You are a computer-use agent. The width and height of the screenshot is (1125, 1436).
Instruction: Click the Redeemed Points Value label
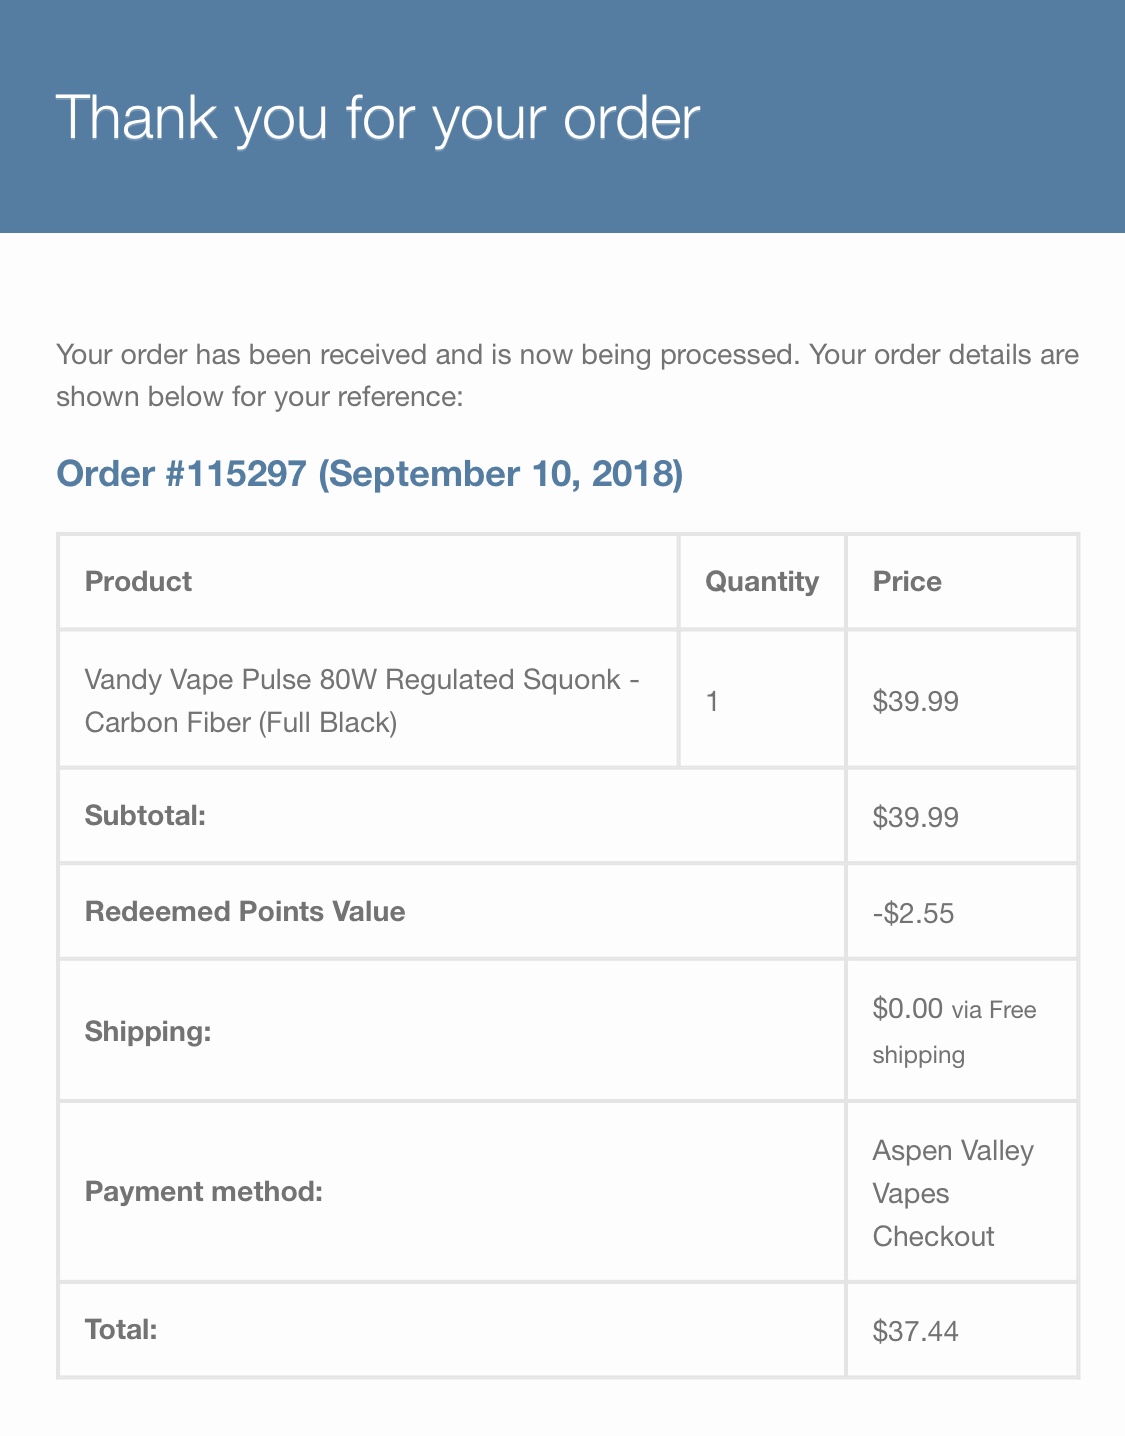pyautogui.click(x=245, y=911)
